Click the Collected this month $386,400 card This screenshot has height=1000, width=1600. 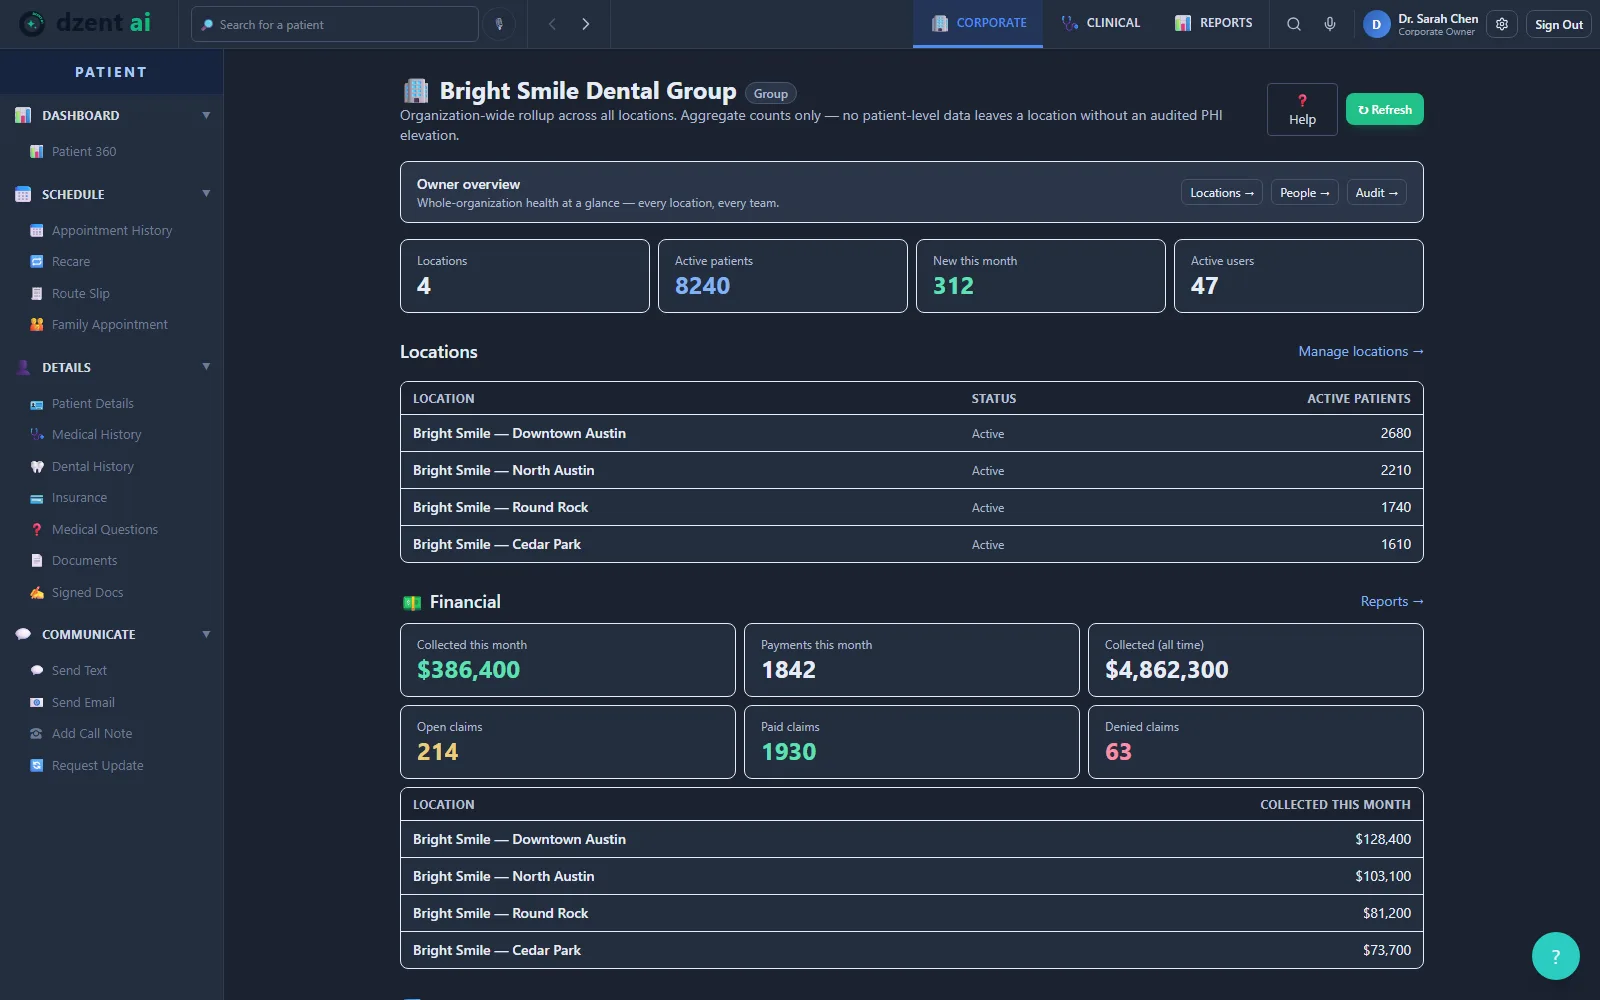pyautogui.click(x=568, y=660)
